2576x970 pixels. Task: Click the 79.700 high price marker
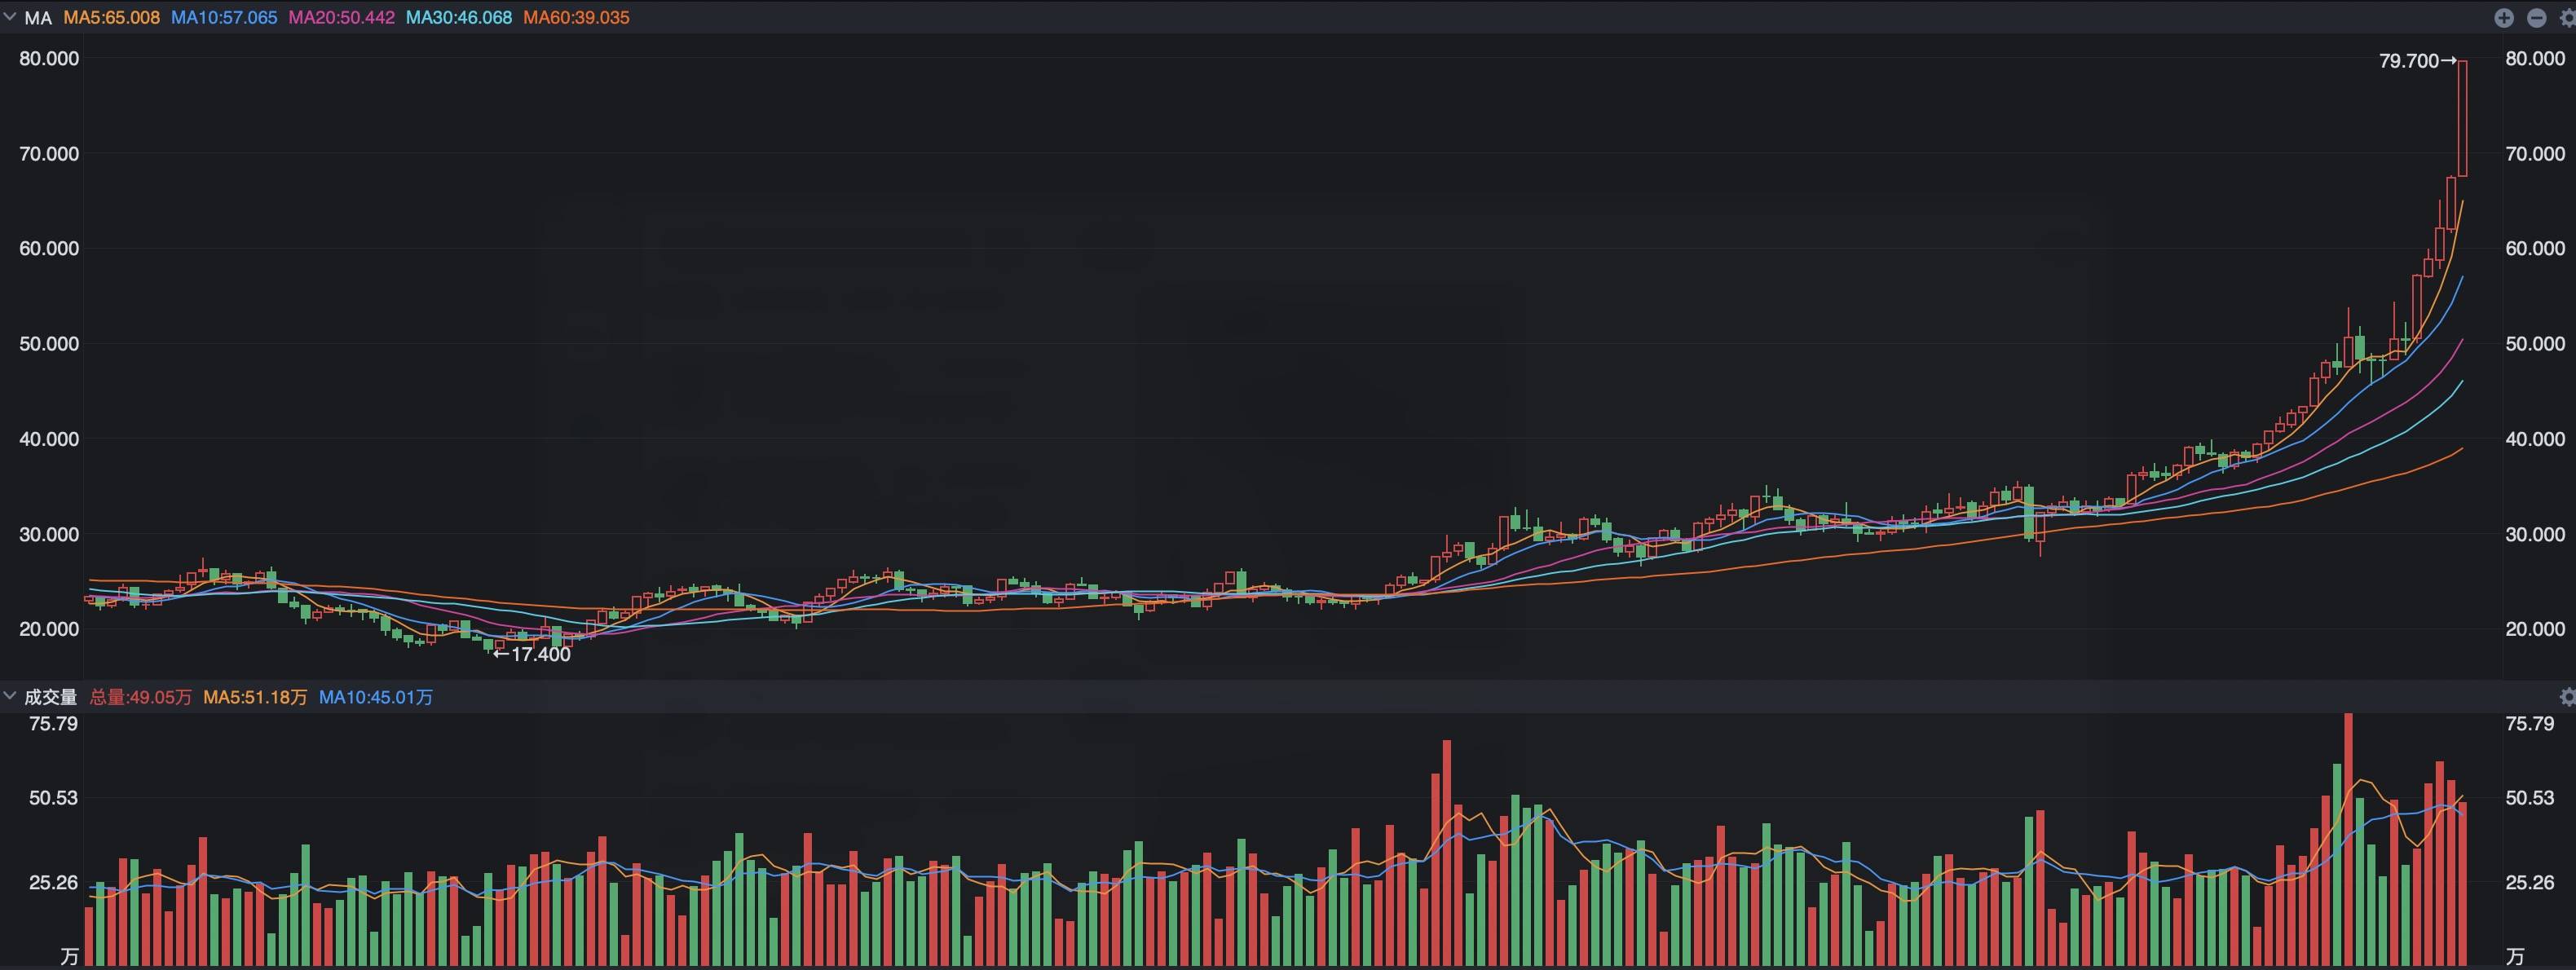pos(2408,61)
